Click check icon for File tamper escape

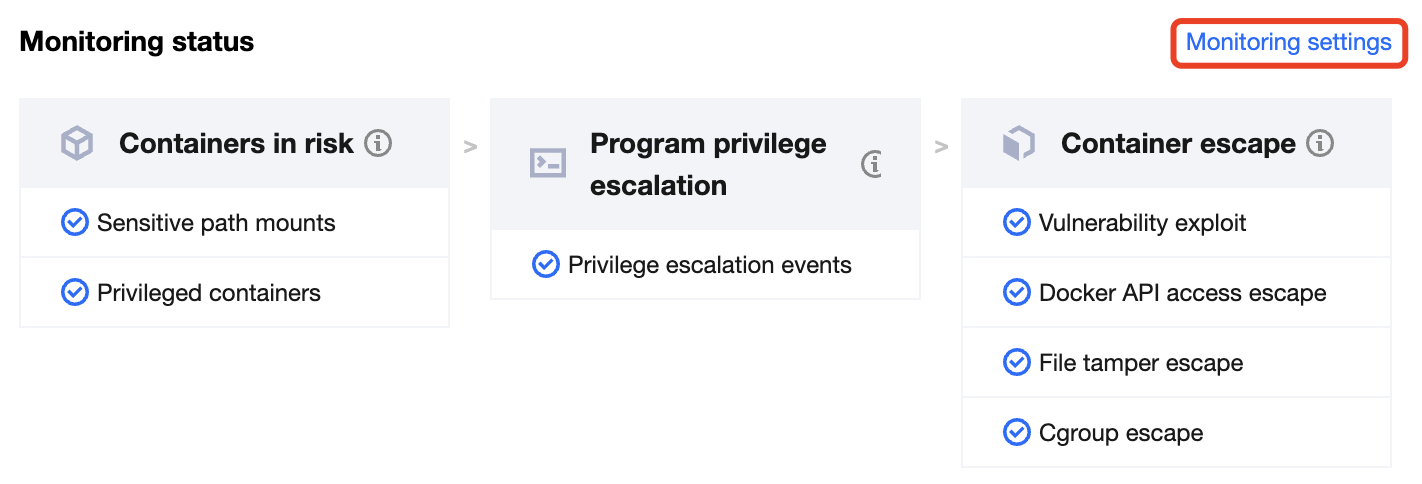[x=1017, y=362]
